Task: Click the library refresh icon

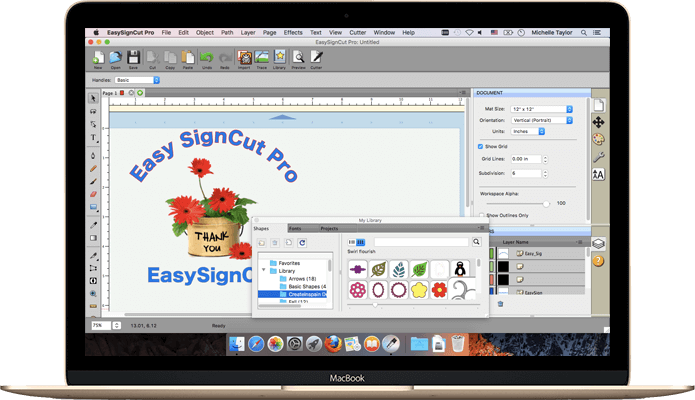Action: pos(302,243)
